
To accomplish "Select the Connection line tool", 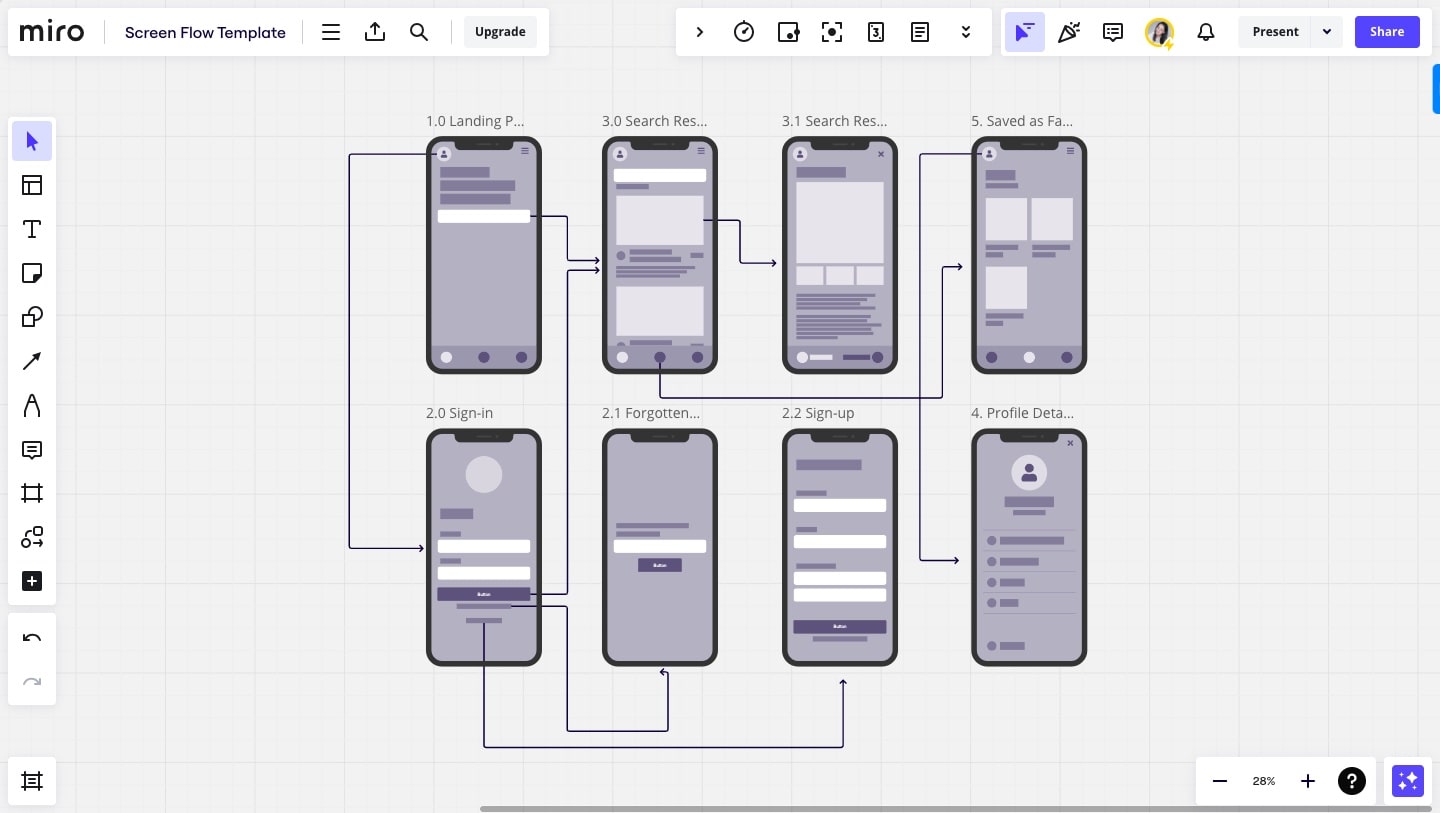I will click(x=32, y=361).
